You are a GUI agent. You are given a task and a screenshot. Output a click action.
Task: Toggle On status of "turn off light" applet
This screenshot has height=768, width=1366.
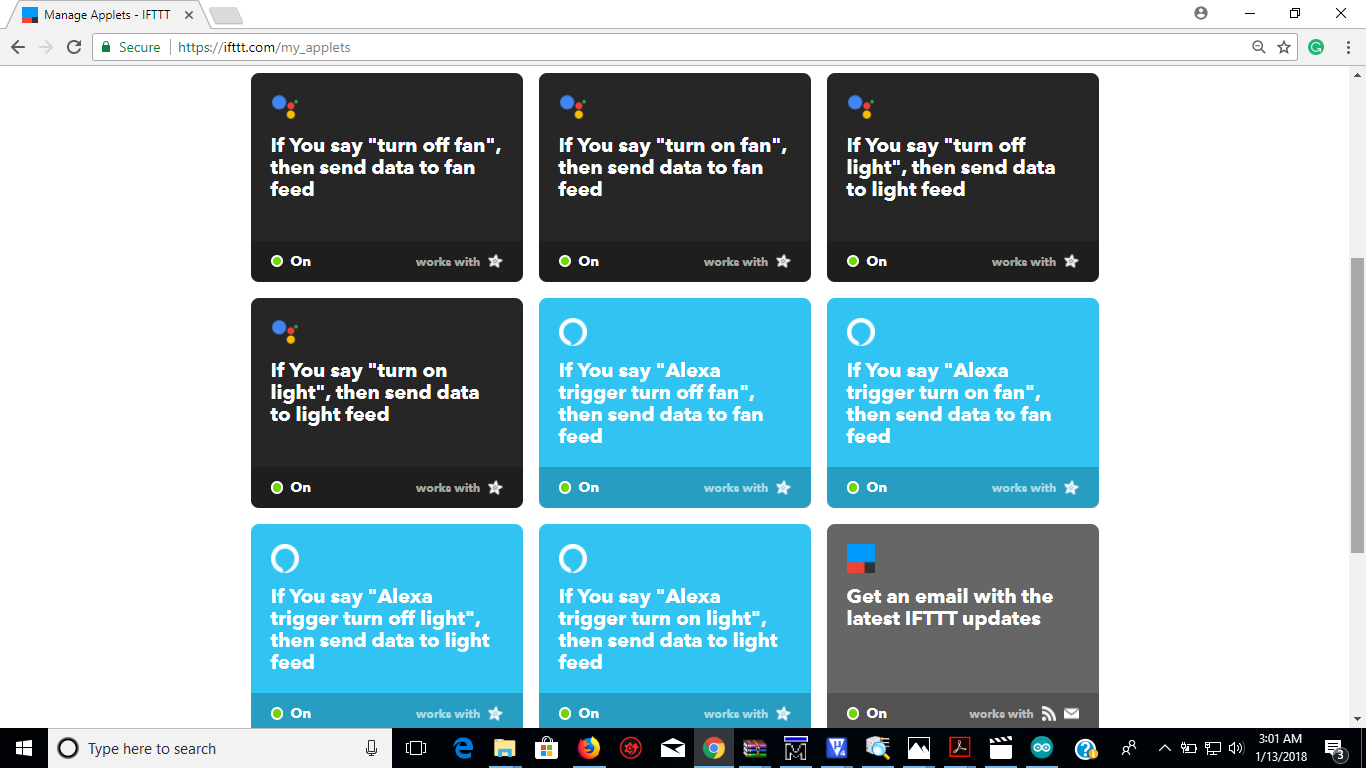867,261
